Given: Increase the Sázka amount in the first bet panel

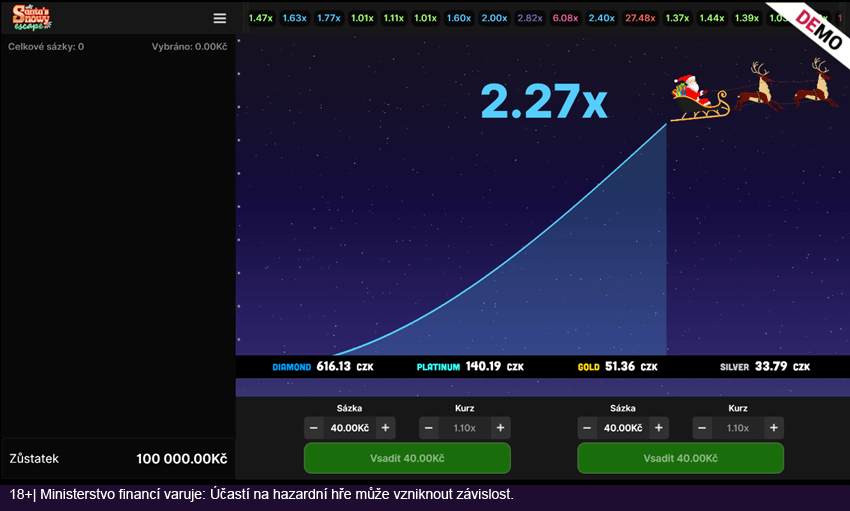Looking at the screenshot, I should 385,428.
